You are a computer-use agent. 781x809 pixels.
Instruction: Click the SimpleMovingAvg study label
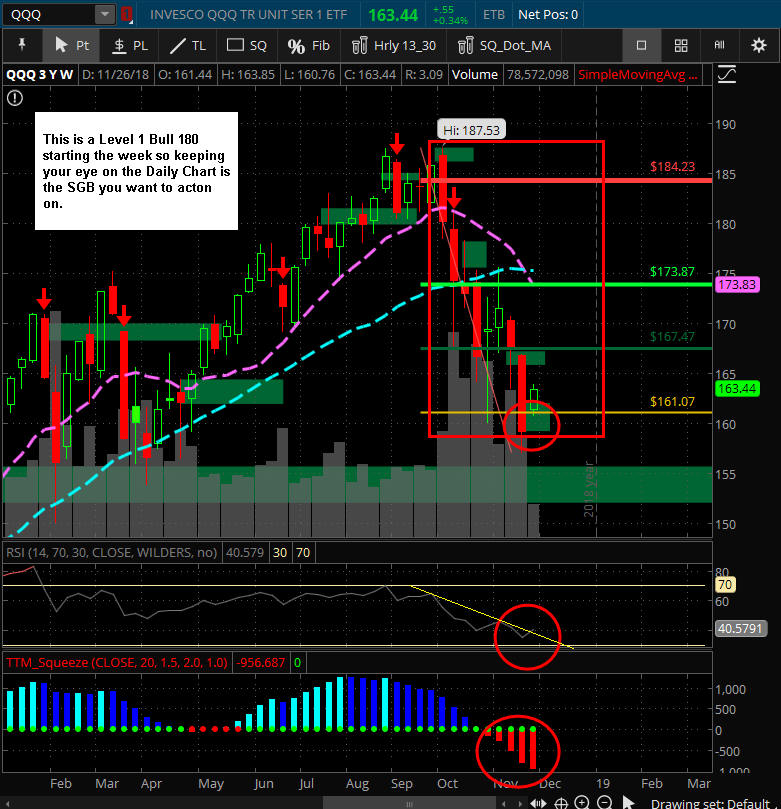click(638, 75)
